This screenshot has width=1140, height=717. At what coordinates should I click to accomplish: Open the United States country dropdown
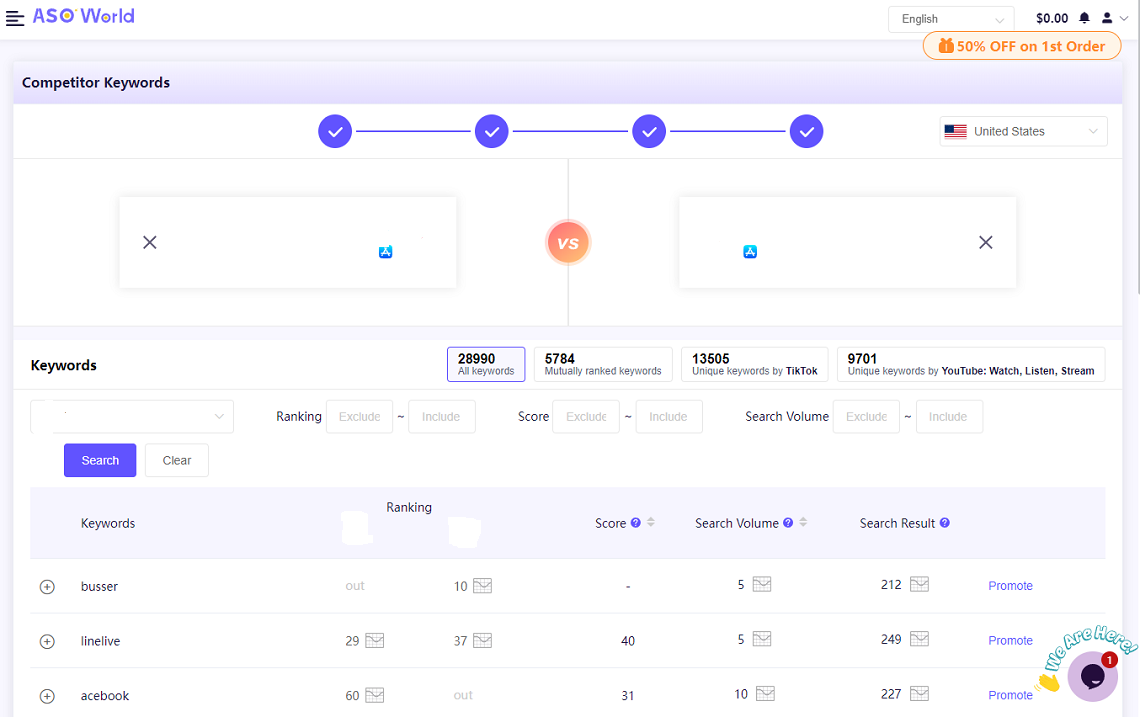1023,132
